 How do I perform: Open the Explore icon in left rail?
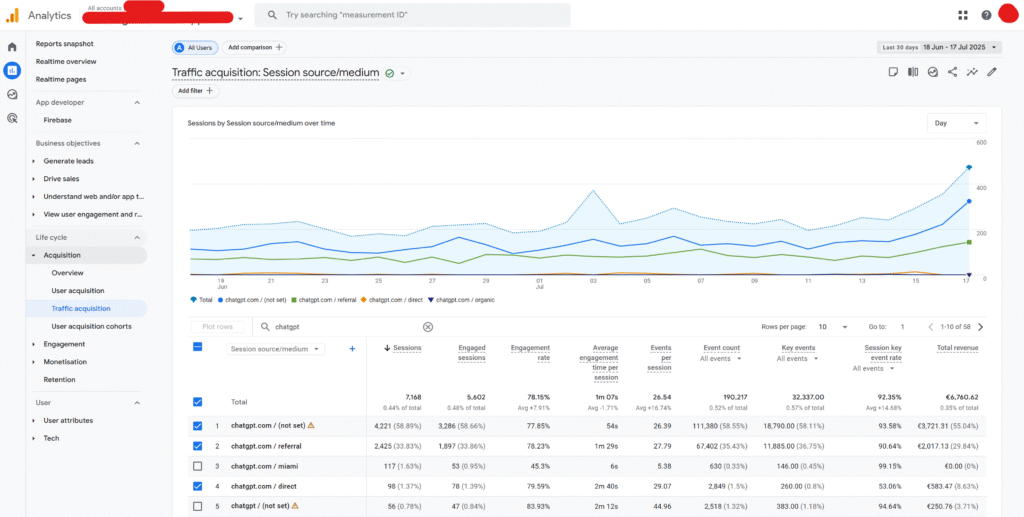[12, 94]
